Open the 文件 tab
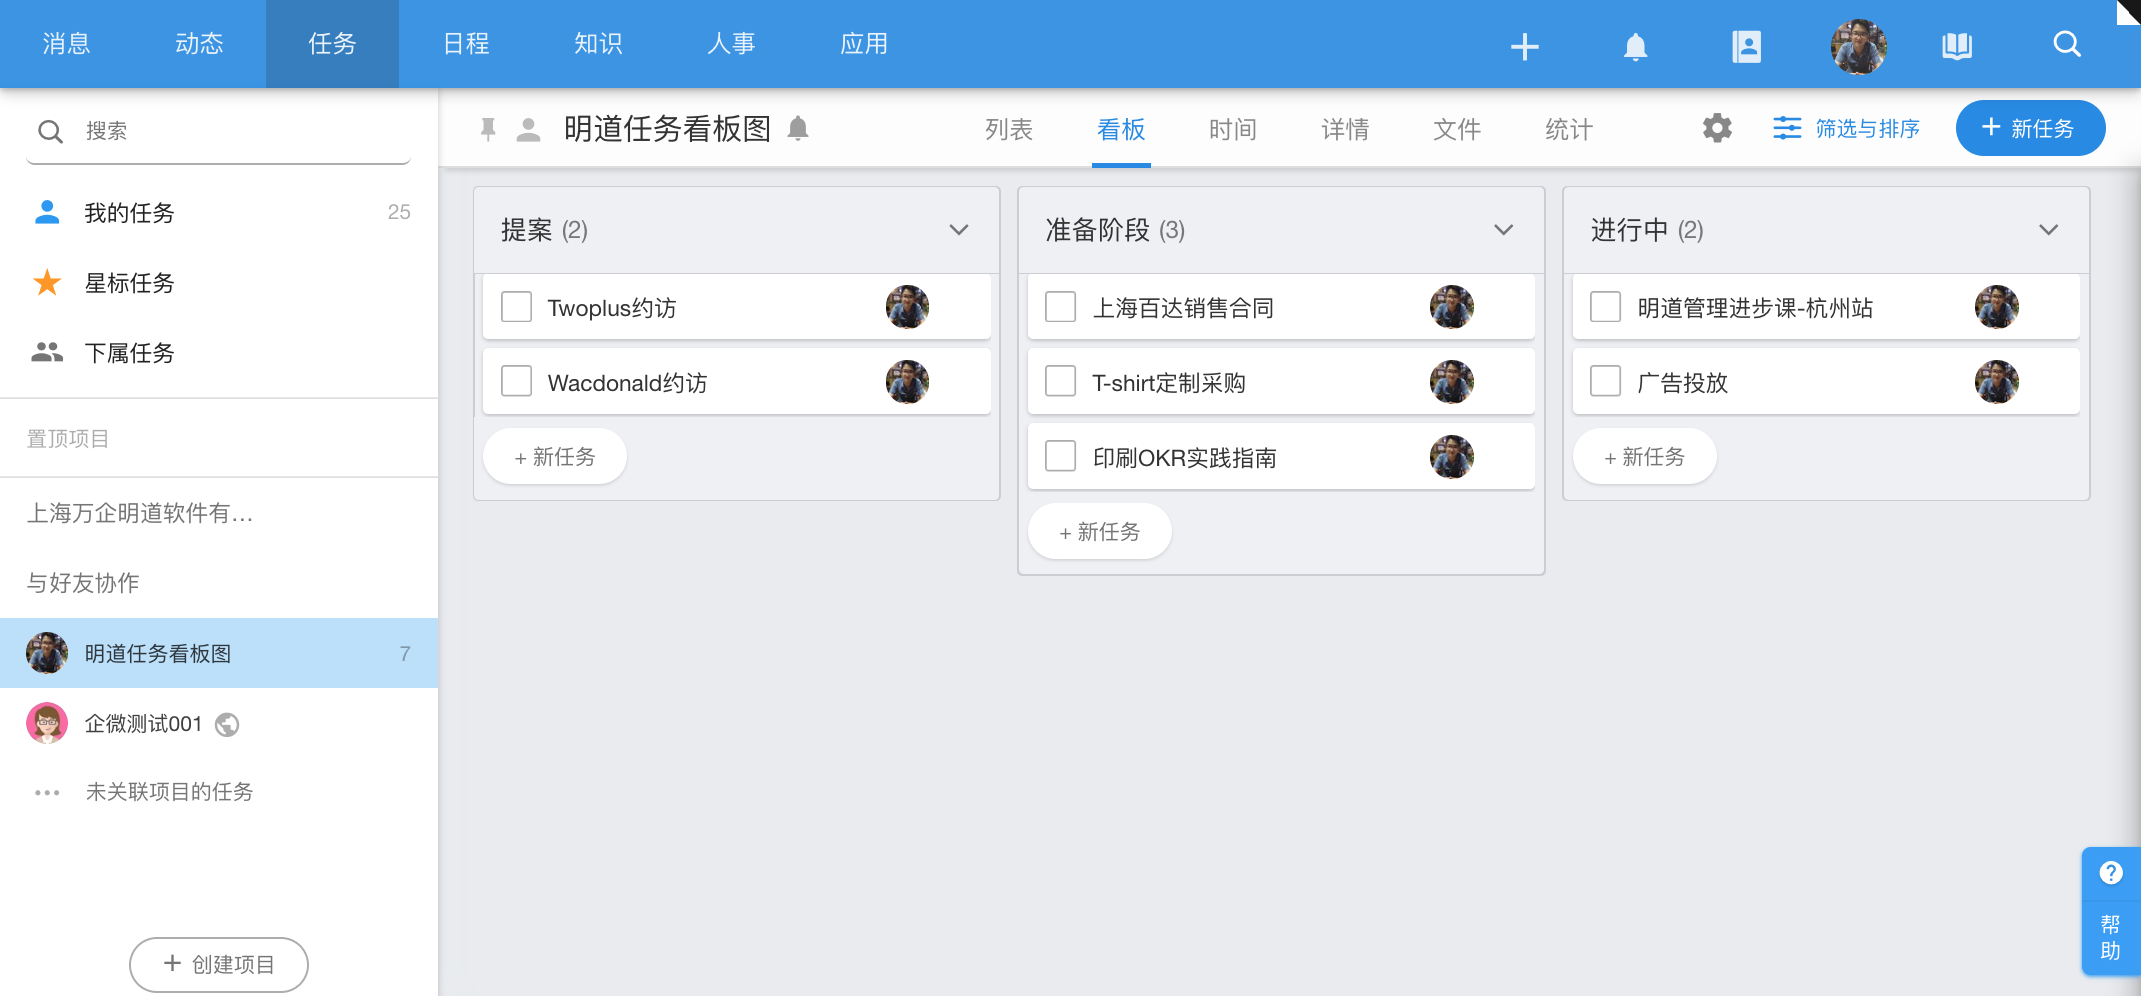Viewport: 2141px width, 996px height. 1456,129
